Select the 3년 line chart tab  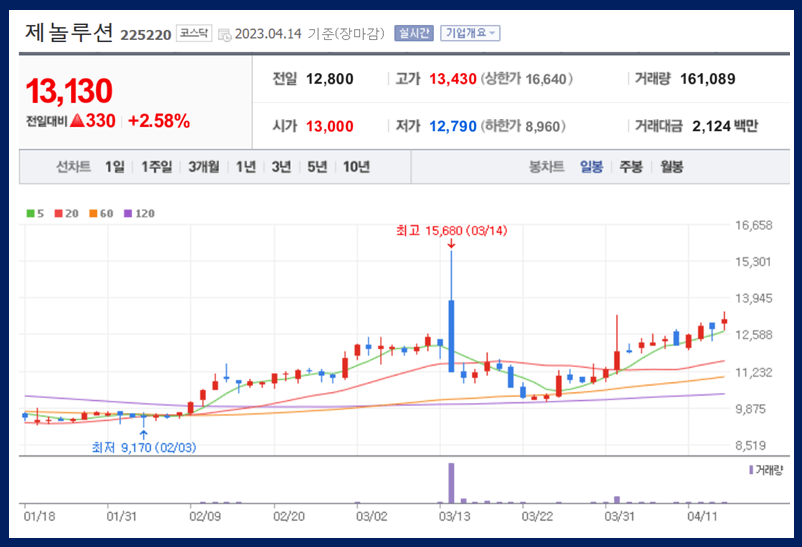tap(281, 167)
